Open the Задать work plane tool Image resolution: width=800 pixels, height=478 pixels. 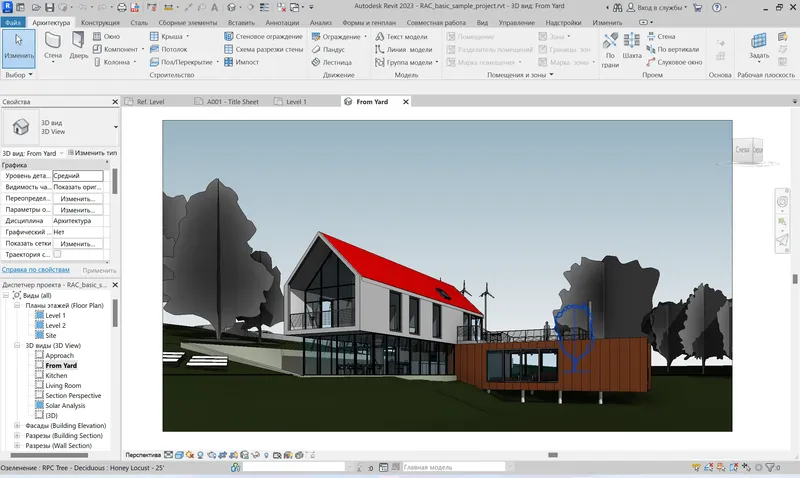click(759, 47)
